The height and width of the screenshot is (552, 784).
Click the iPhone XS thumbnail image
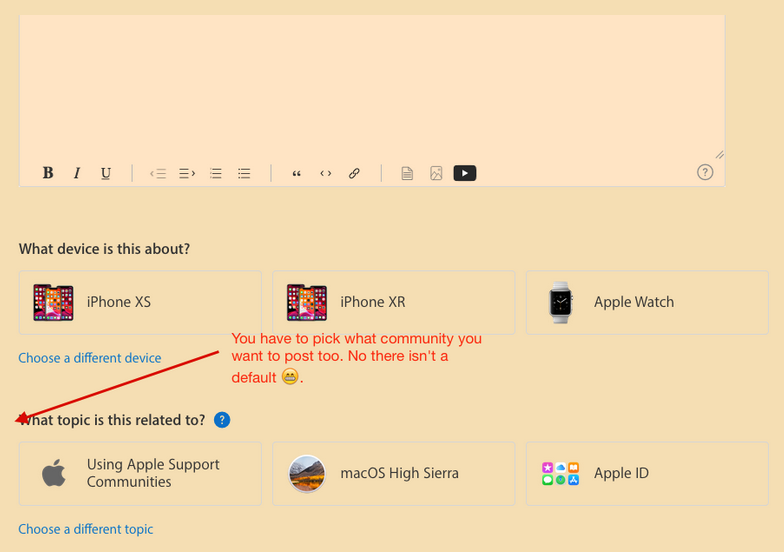[54, 302]
